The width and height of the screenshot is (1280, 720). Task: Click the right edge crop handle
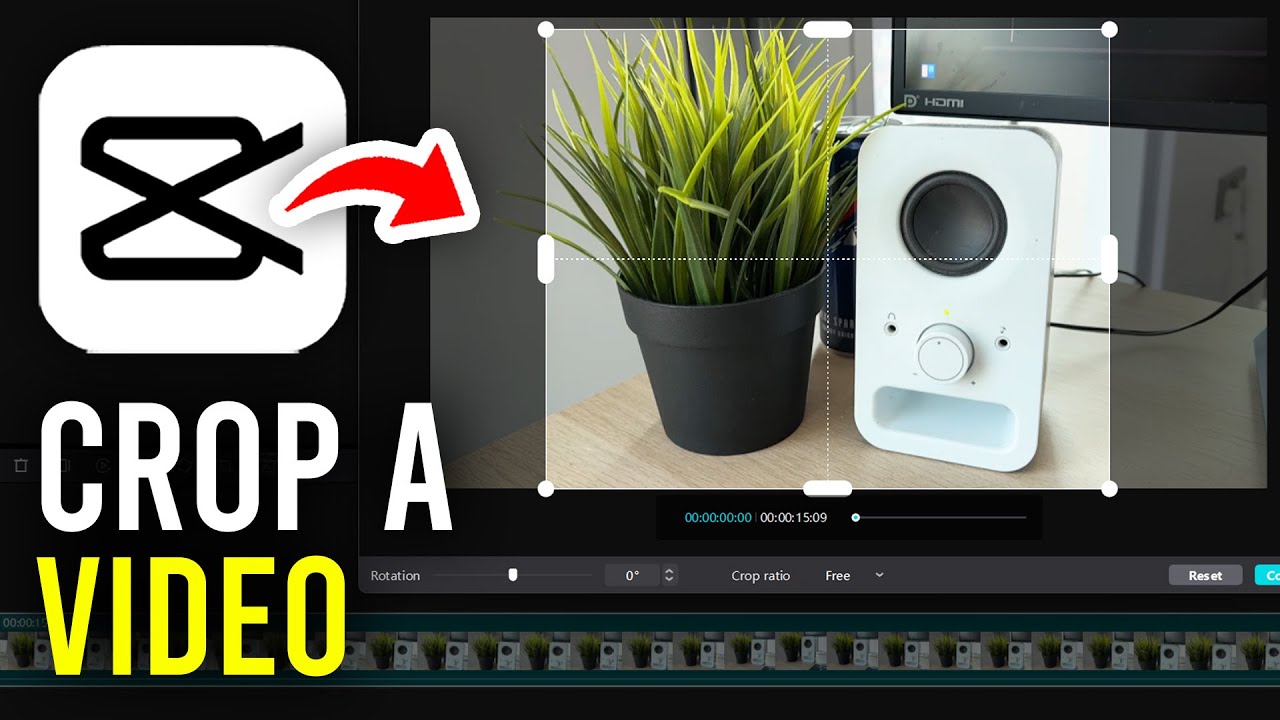click(x=1109, y=259)
